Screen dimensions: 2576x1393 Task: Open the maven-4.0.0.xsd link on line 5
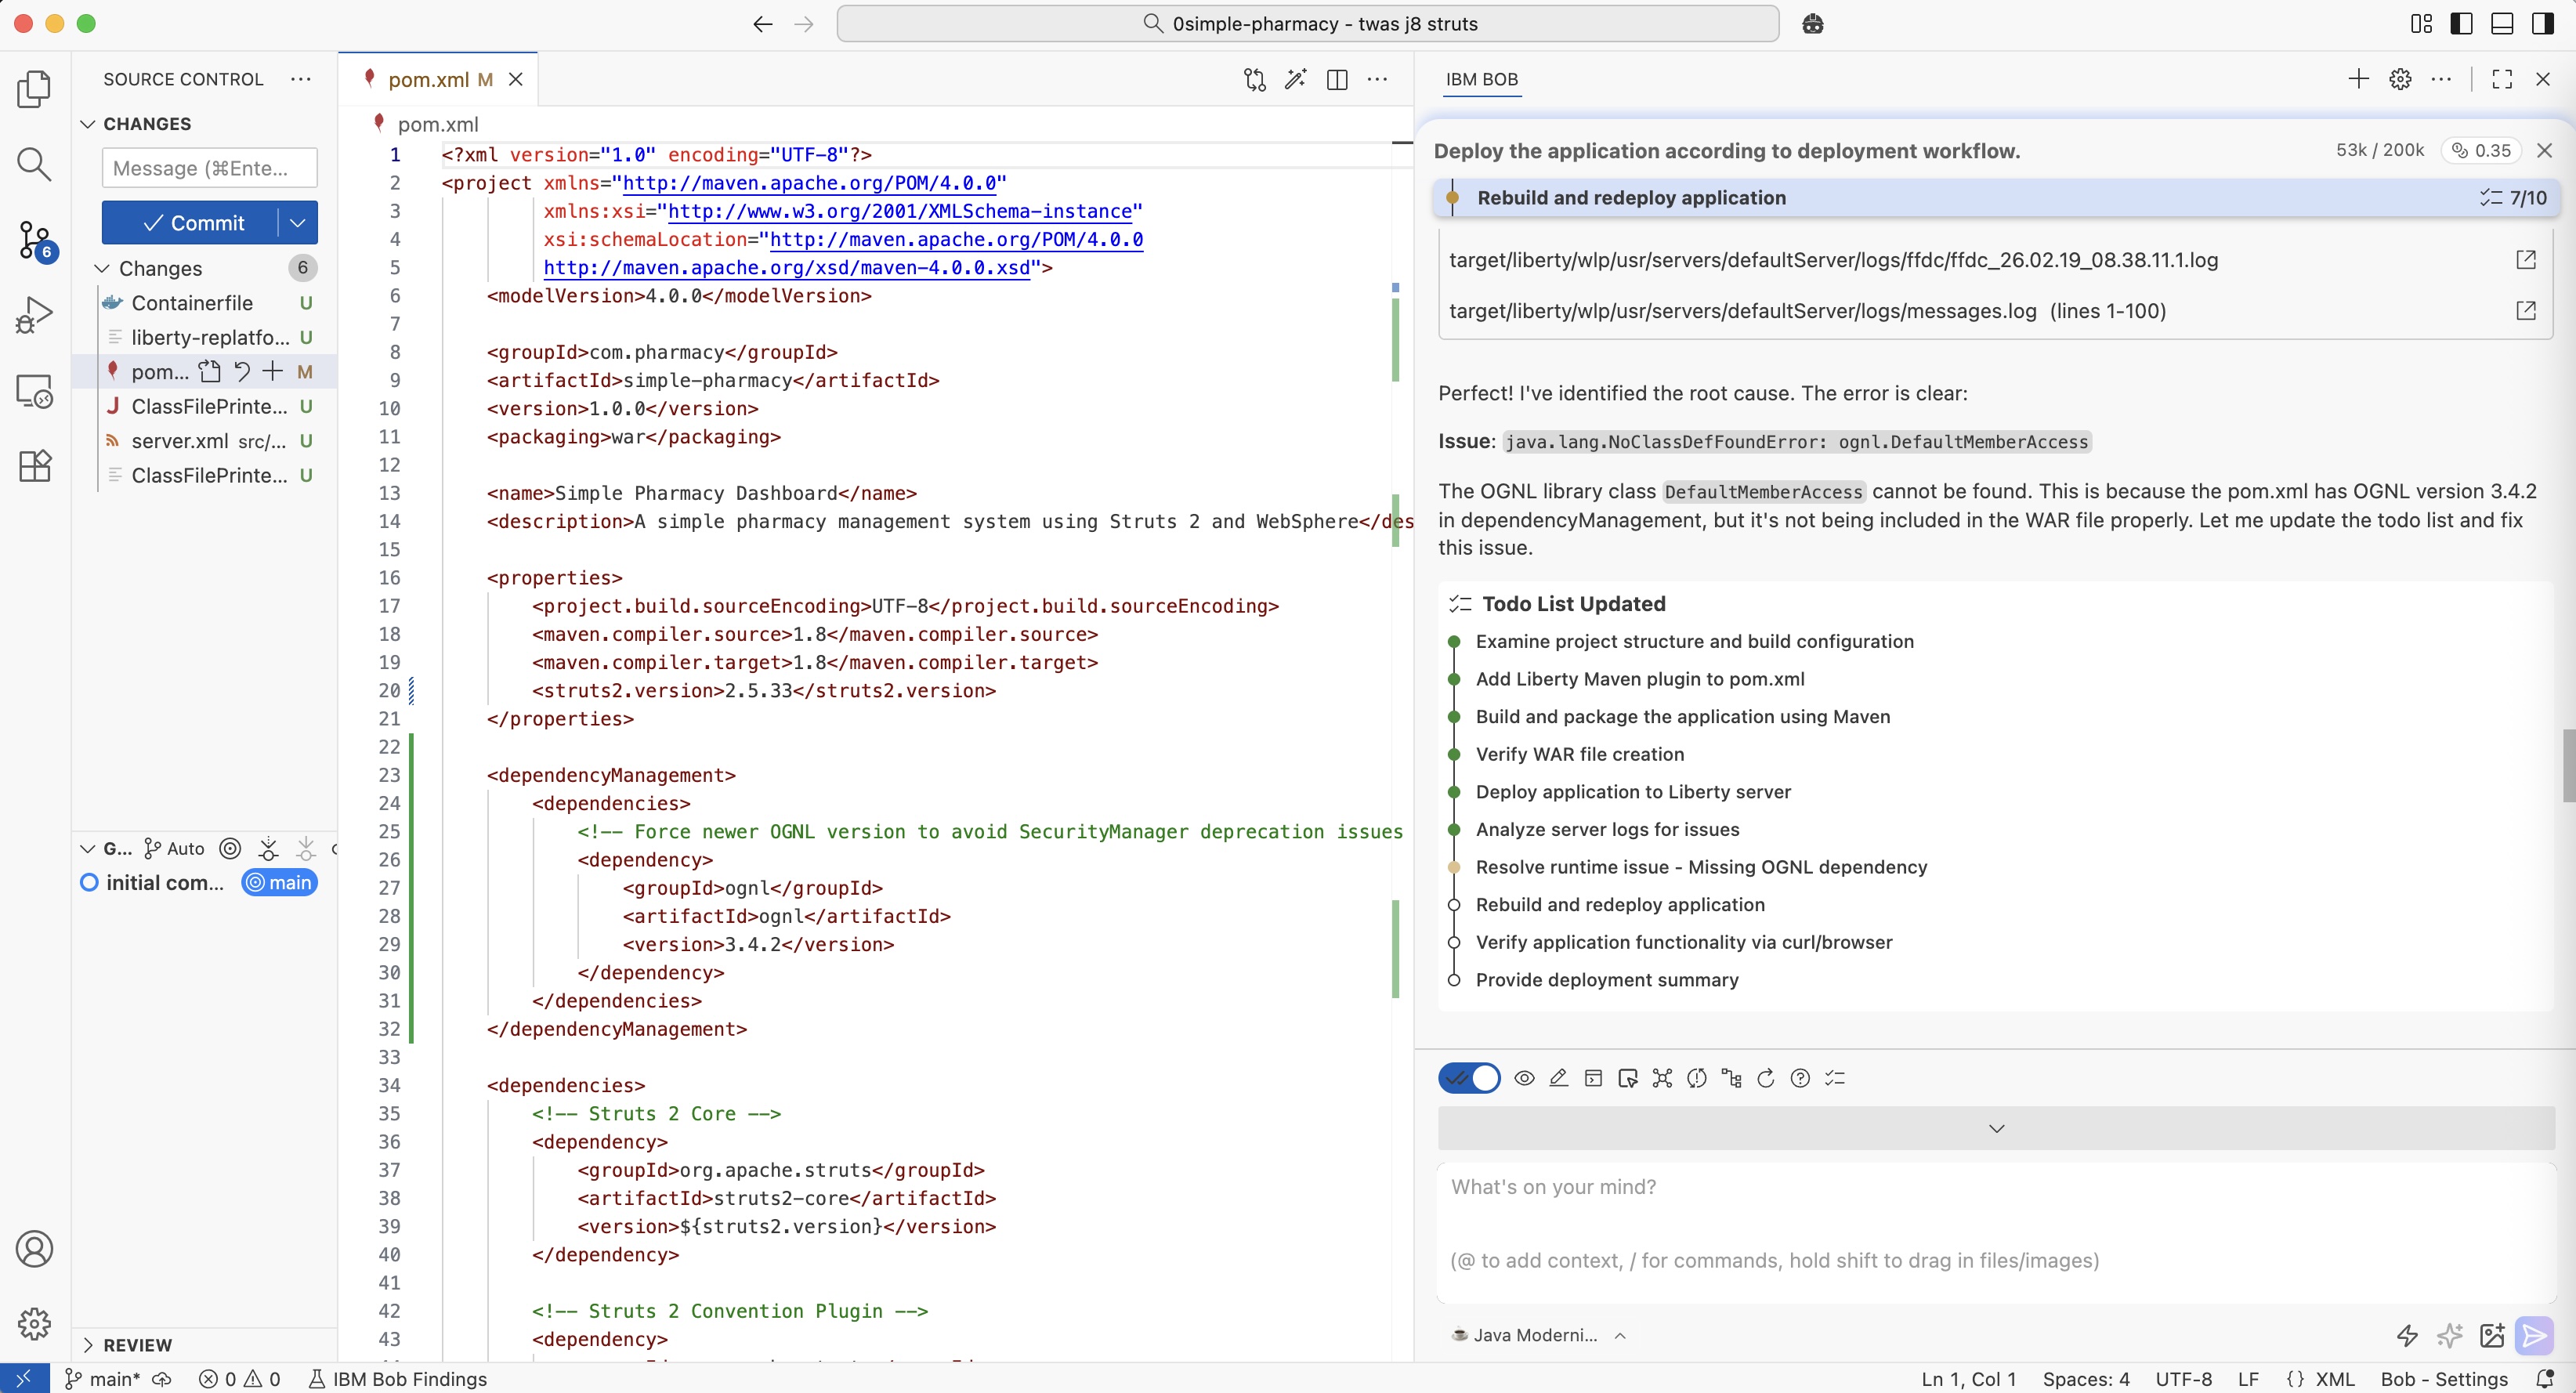[786, 268]
